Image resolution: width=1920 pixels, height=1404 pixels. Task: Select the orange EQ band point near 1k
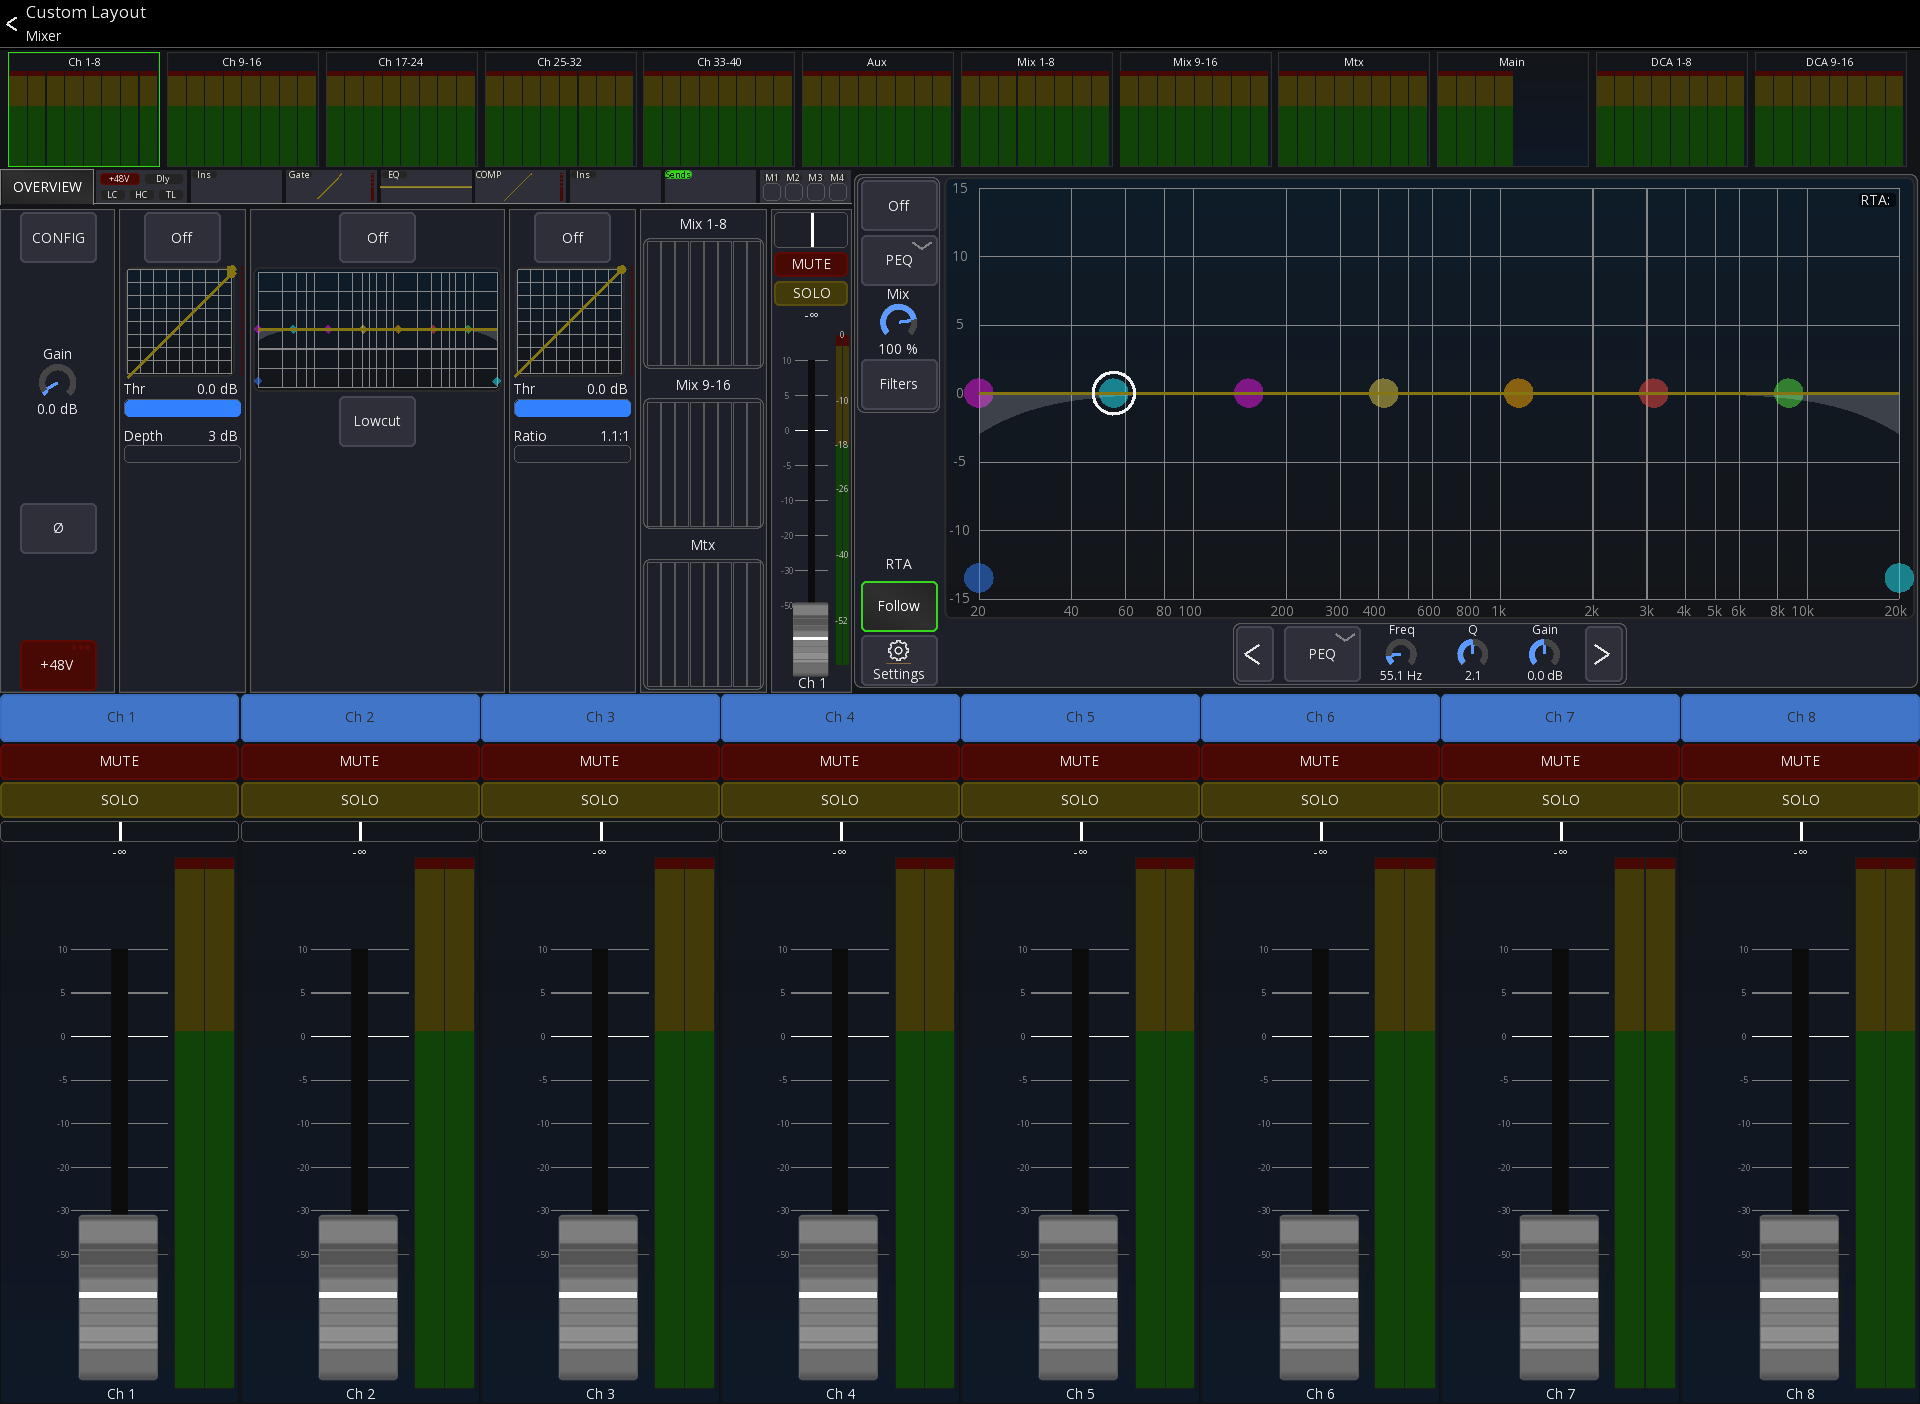[x=1518, y=393]
